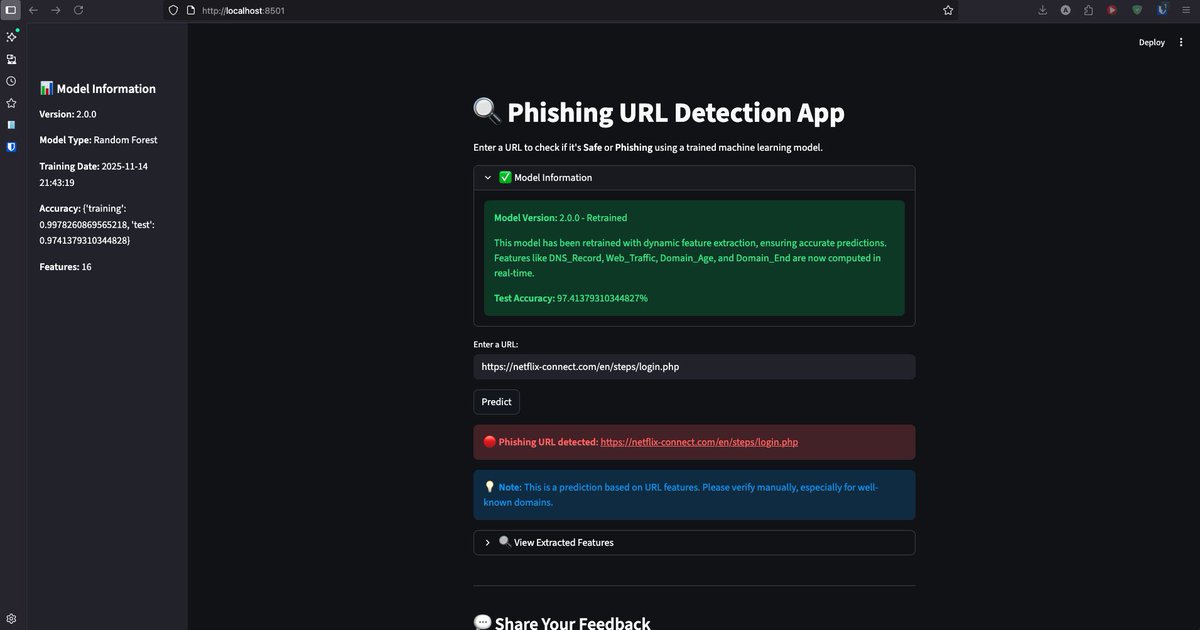Open the browser hamburger application menu
This screenshot has height=630, width=1200.
(x=1184, y=9)
